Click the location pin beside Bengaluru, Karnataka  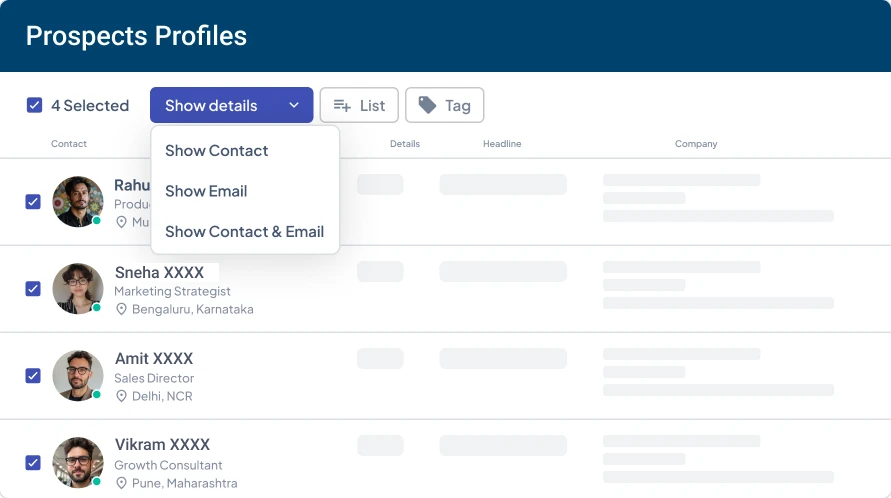point(122,310)
